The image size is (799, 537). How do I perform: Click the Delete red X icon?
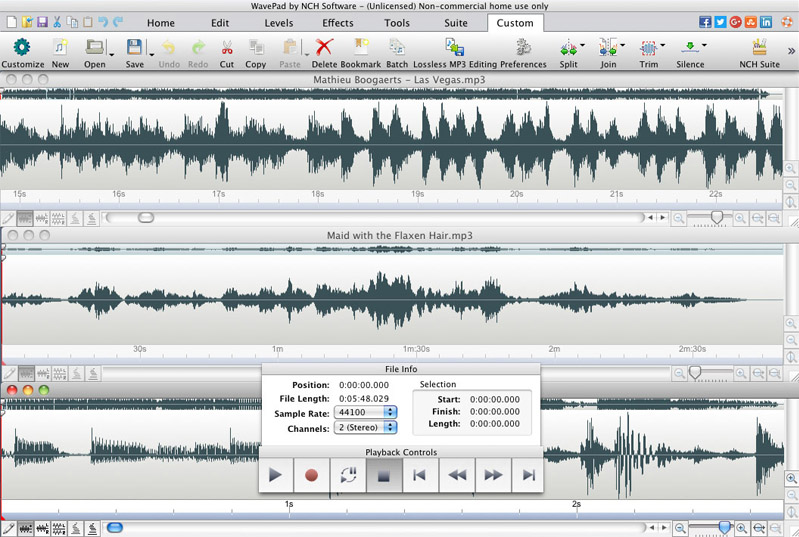tap(324, 47)
